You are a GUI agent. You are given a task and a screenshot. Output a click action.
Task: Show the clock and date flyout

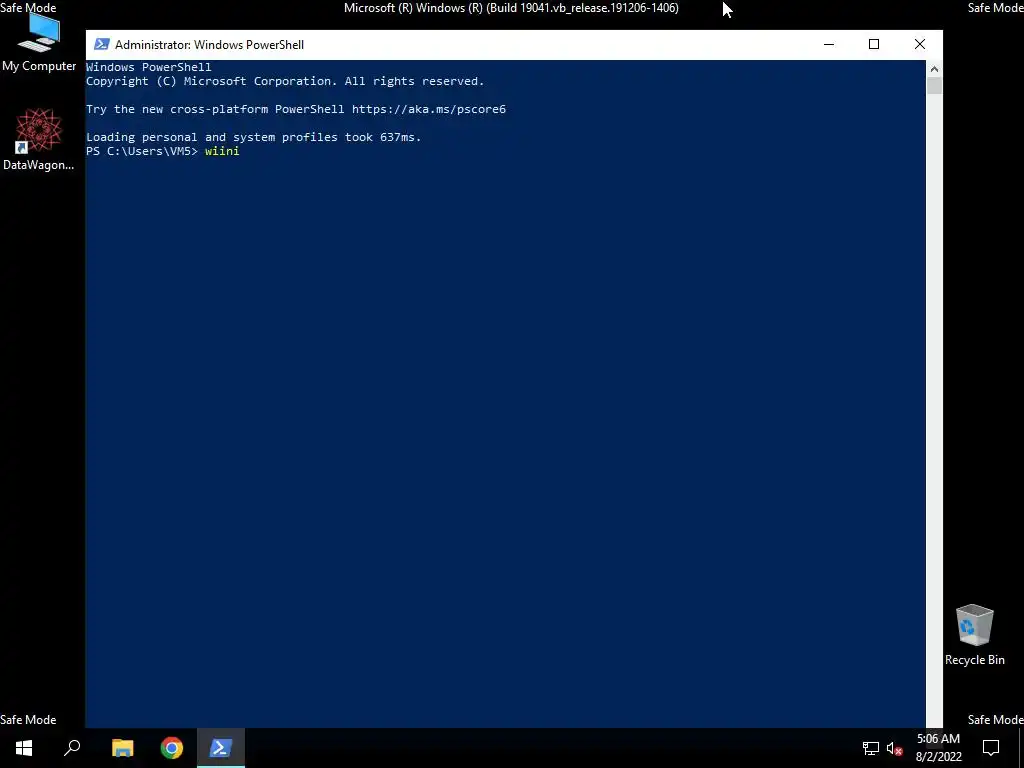pyautogui.click(x=938, y=748)
